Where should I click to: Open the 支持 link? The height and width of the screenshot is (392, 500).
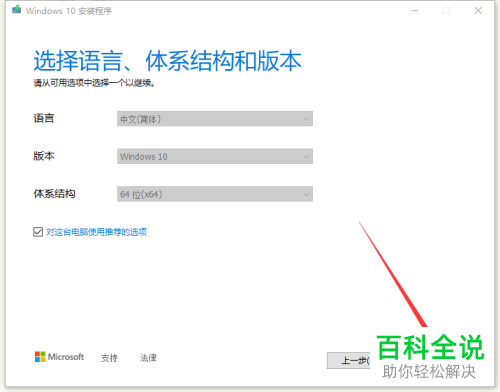coord(109,358)
